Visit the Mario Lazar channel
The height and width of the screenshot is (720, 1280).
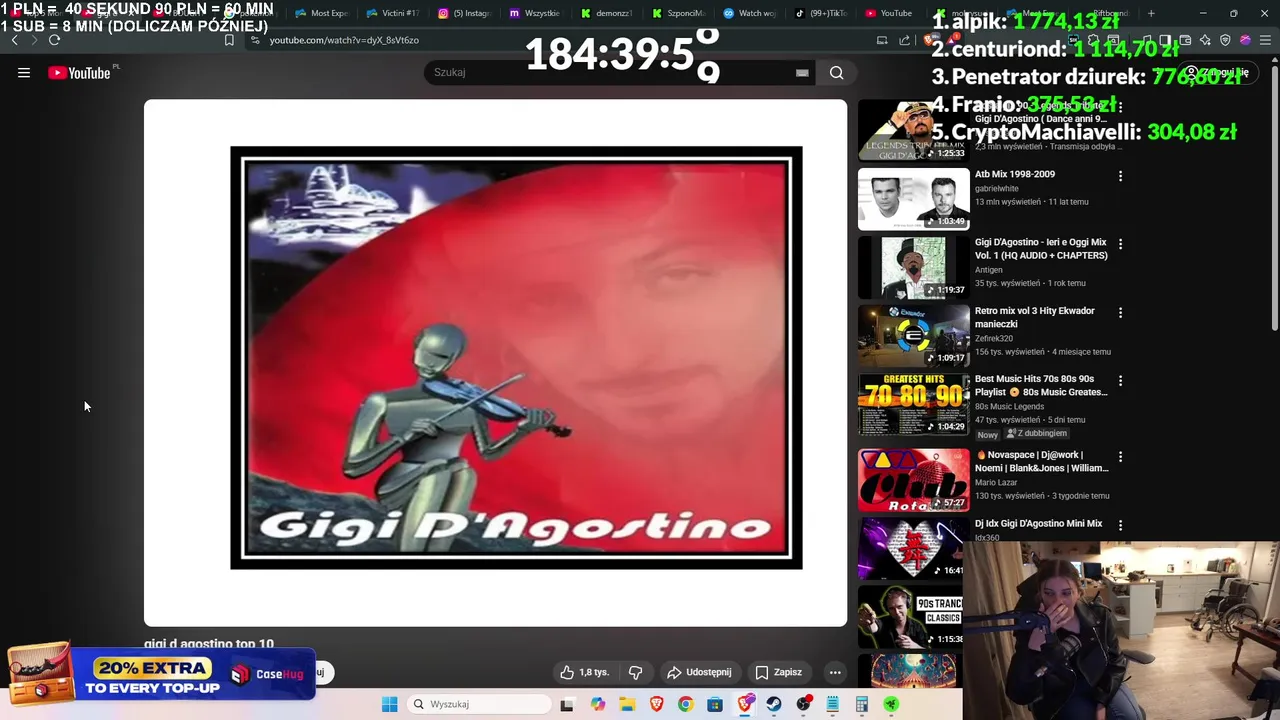point(996,482)
